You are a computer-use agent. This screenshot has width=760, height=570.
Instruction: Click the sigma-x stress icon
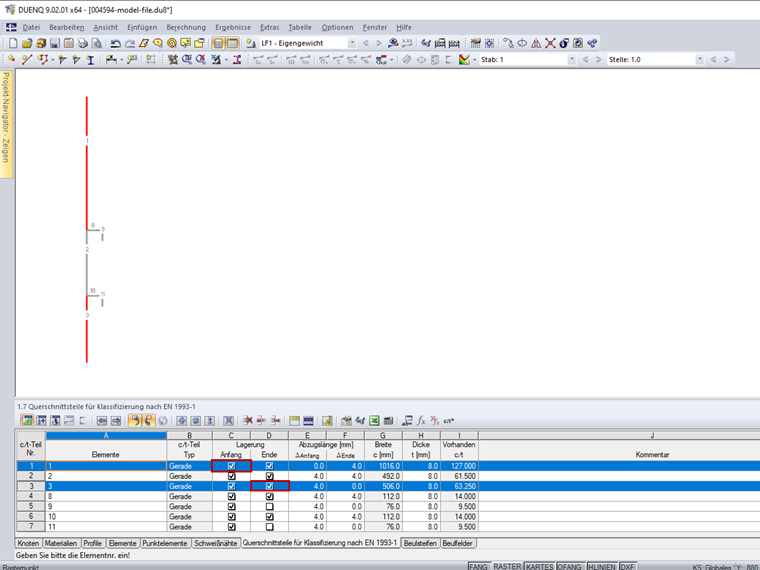tap(324, 60)
